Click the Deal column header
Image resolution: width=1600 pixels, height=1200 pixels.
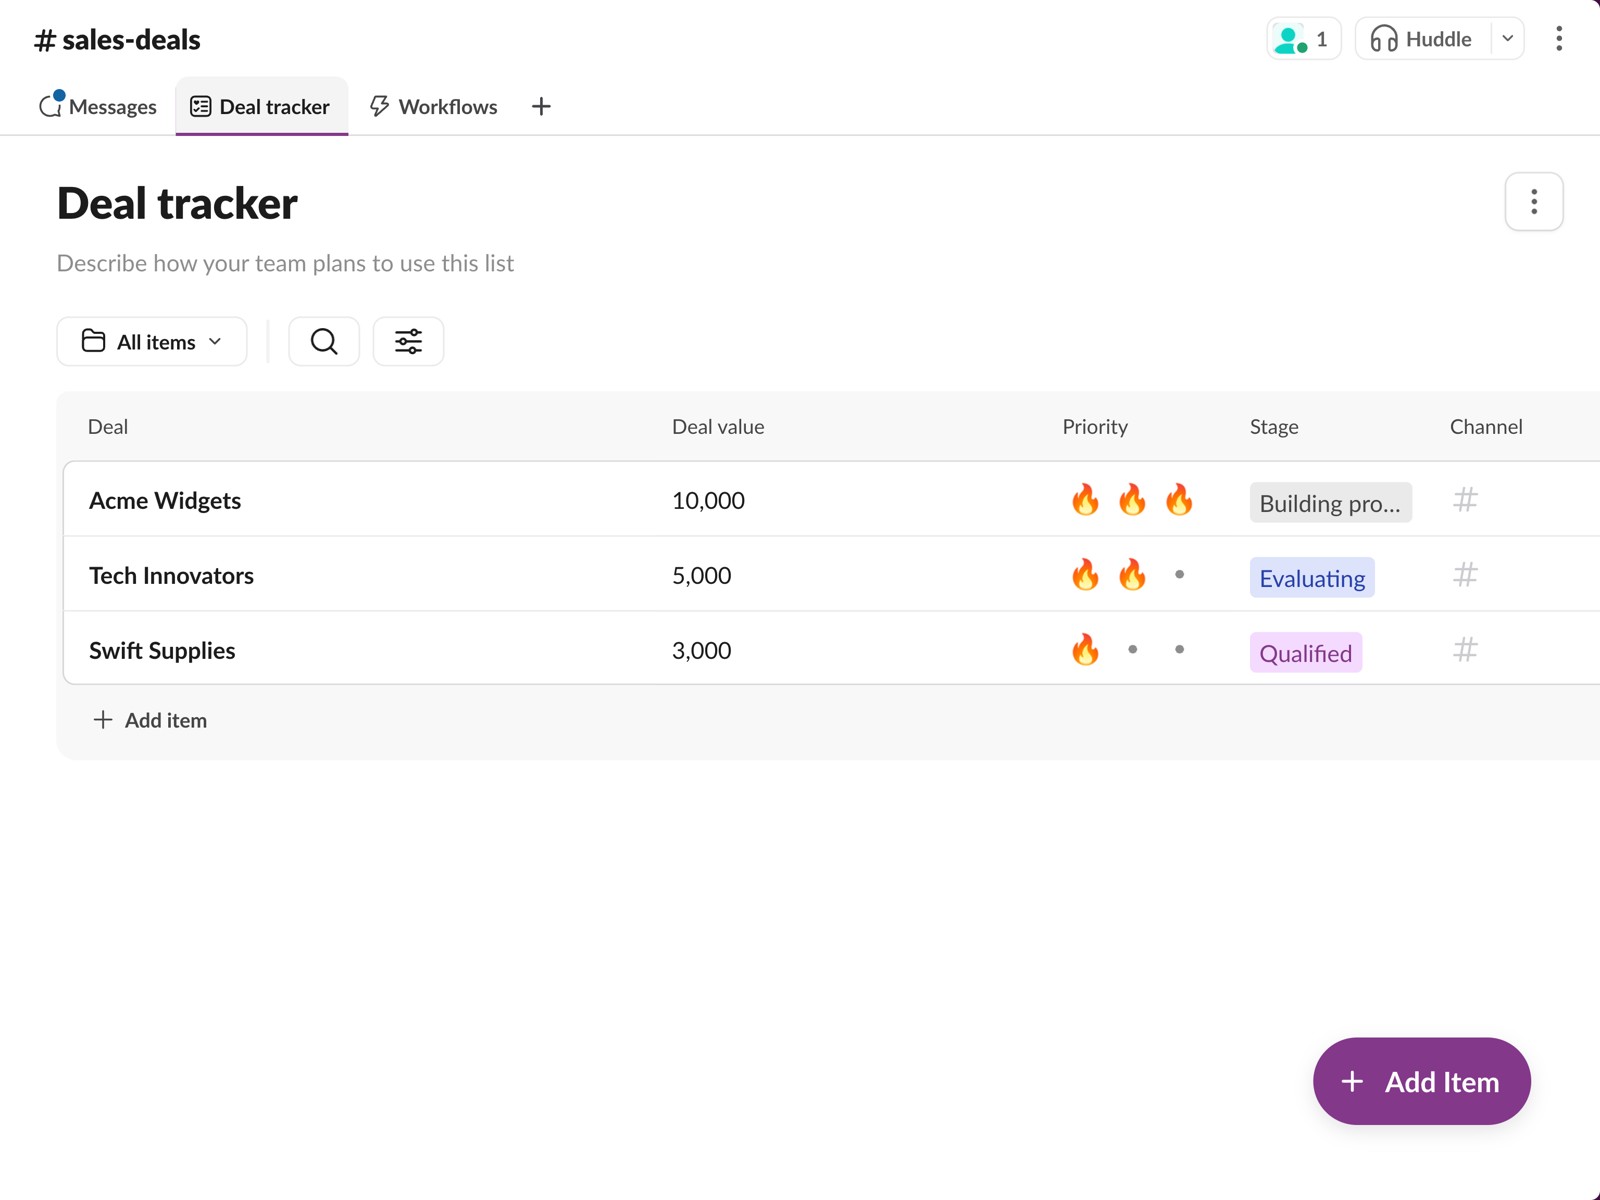[108, 426]
